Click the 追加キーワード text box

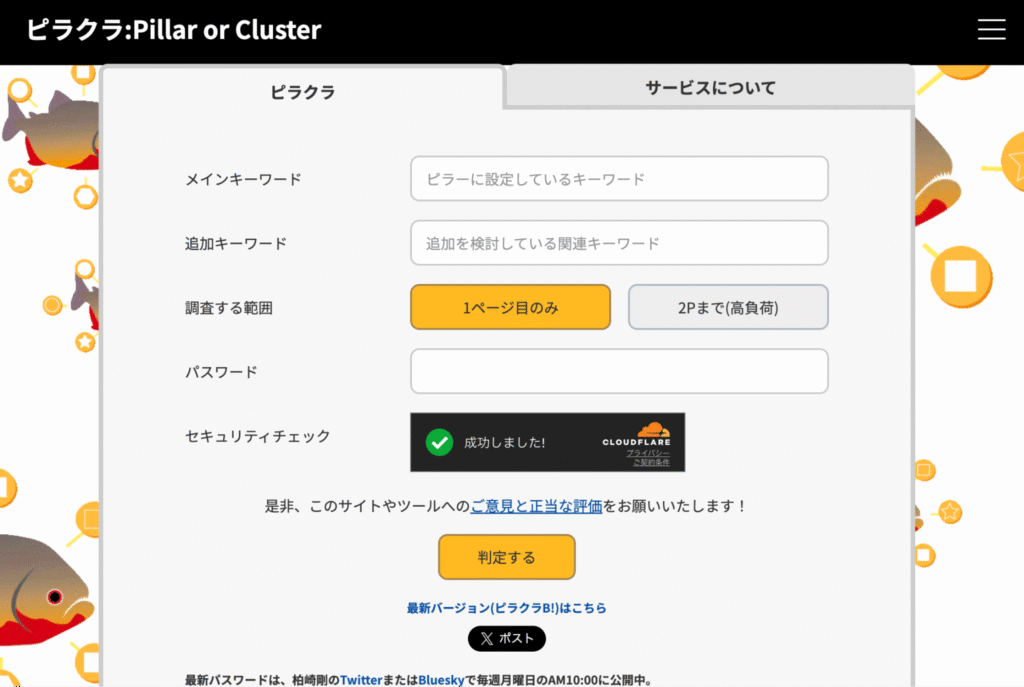(x=619, y=243)
